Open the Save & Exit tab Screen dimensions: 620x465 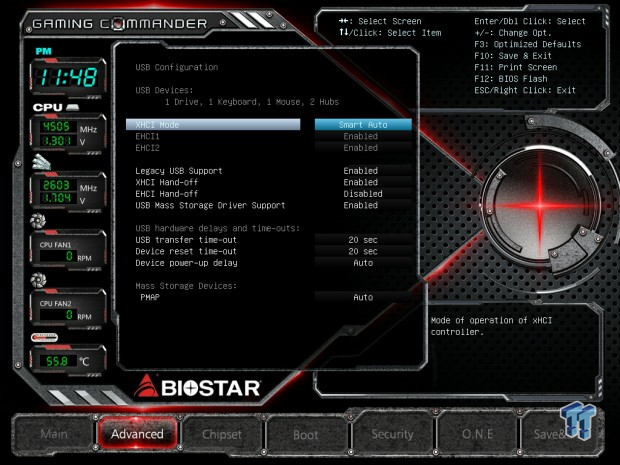pyautogui.click(x=560, y=434)
